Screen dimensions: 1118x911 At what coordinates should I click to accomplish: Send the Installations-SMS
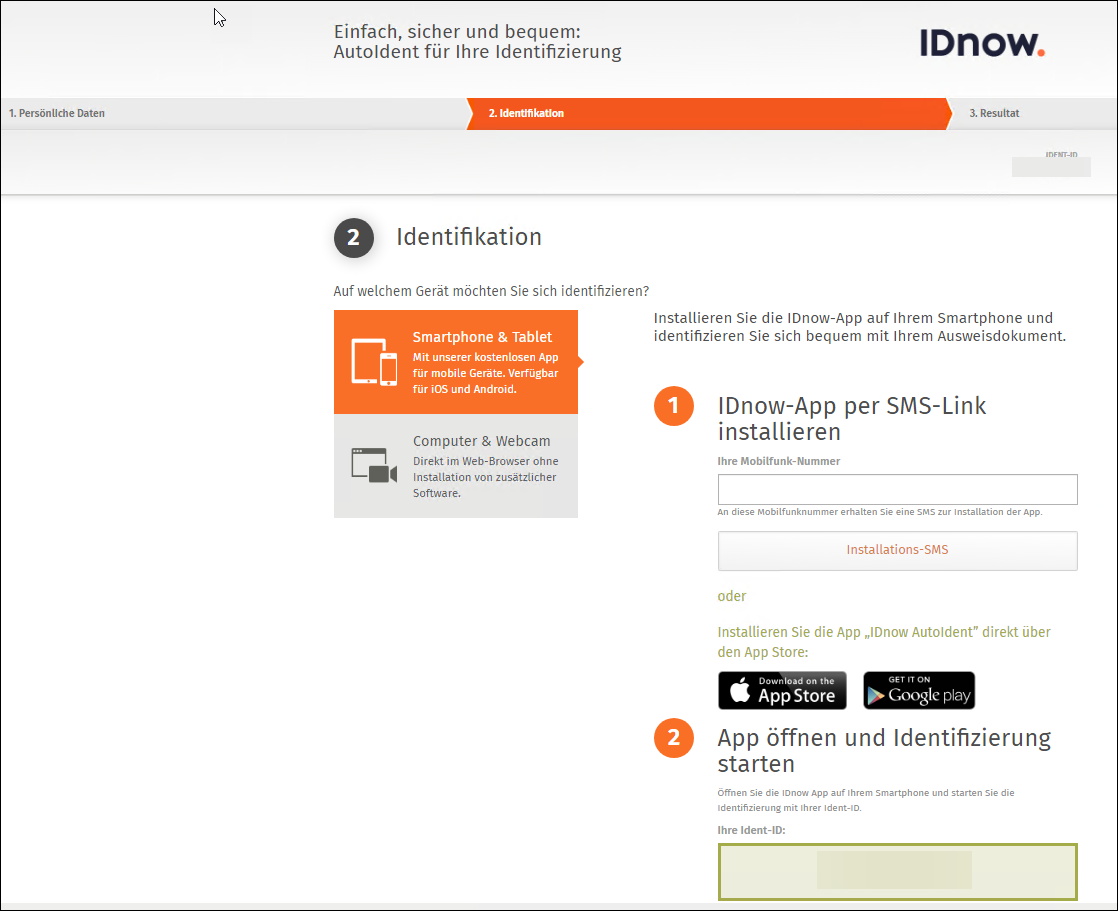(x=897, y=550)
